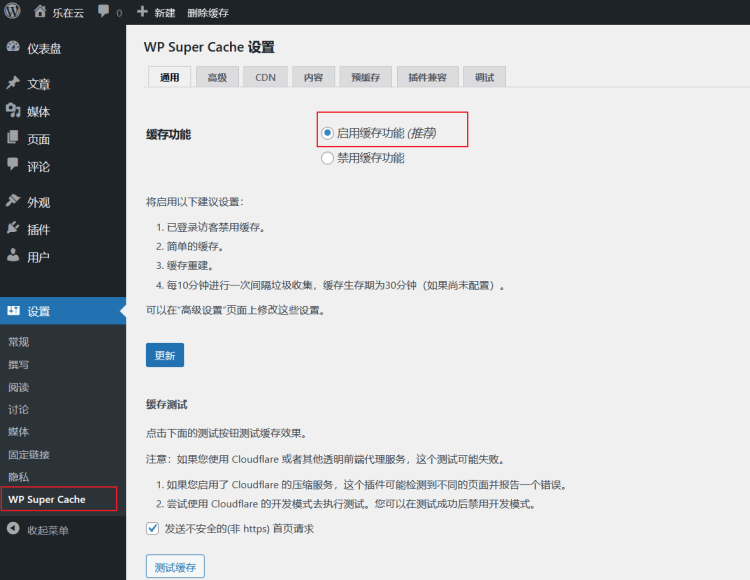The height and width of the screenshot is (580, 750).
Task: Click the 插件 plugin icon
Action: tap(13, 228)
